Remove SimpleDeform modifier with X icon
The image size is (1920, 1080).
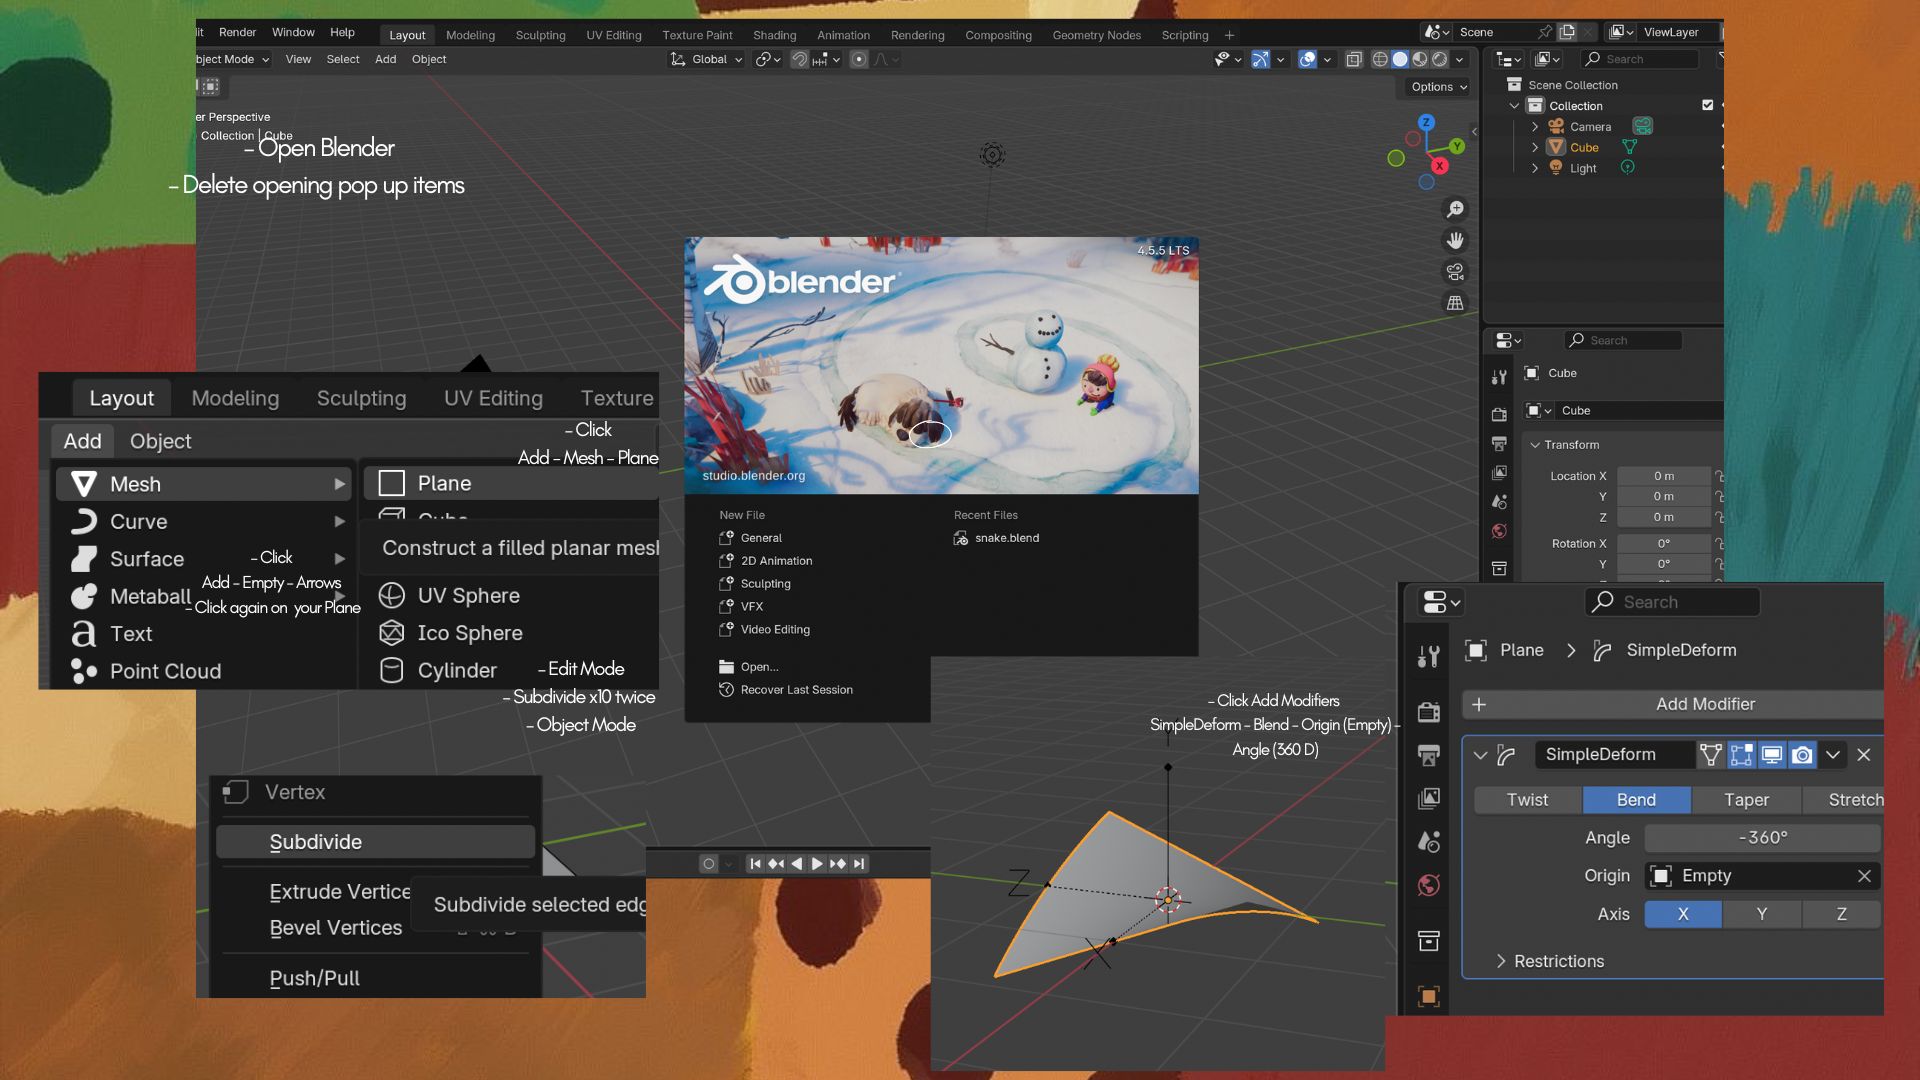coord(1863,755)
